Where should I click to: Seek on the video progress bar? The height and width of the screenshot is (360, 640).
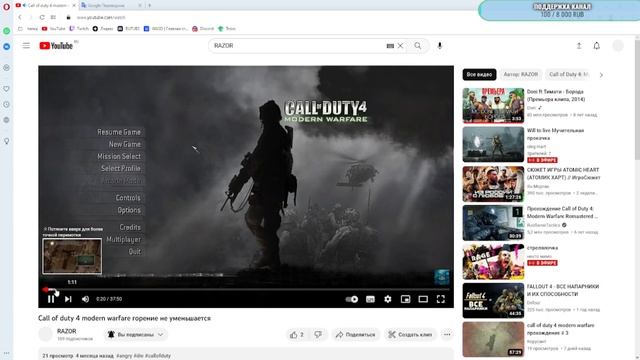[246, 289]
